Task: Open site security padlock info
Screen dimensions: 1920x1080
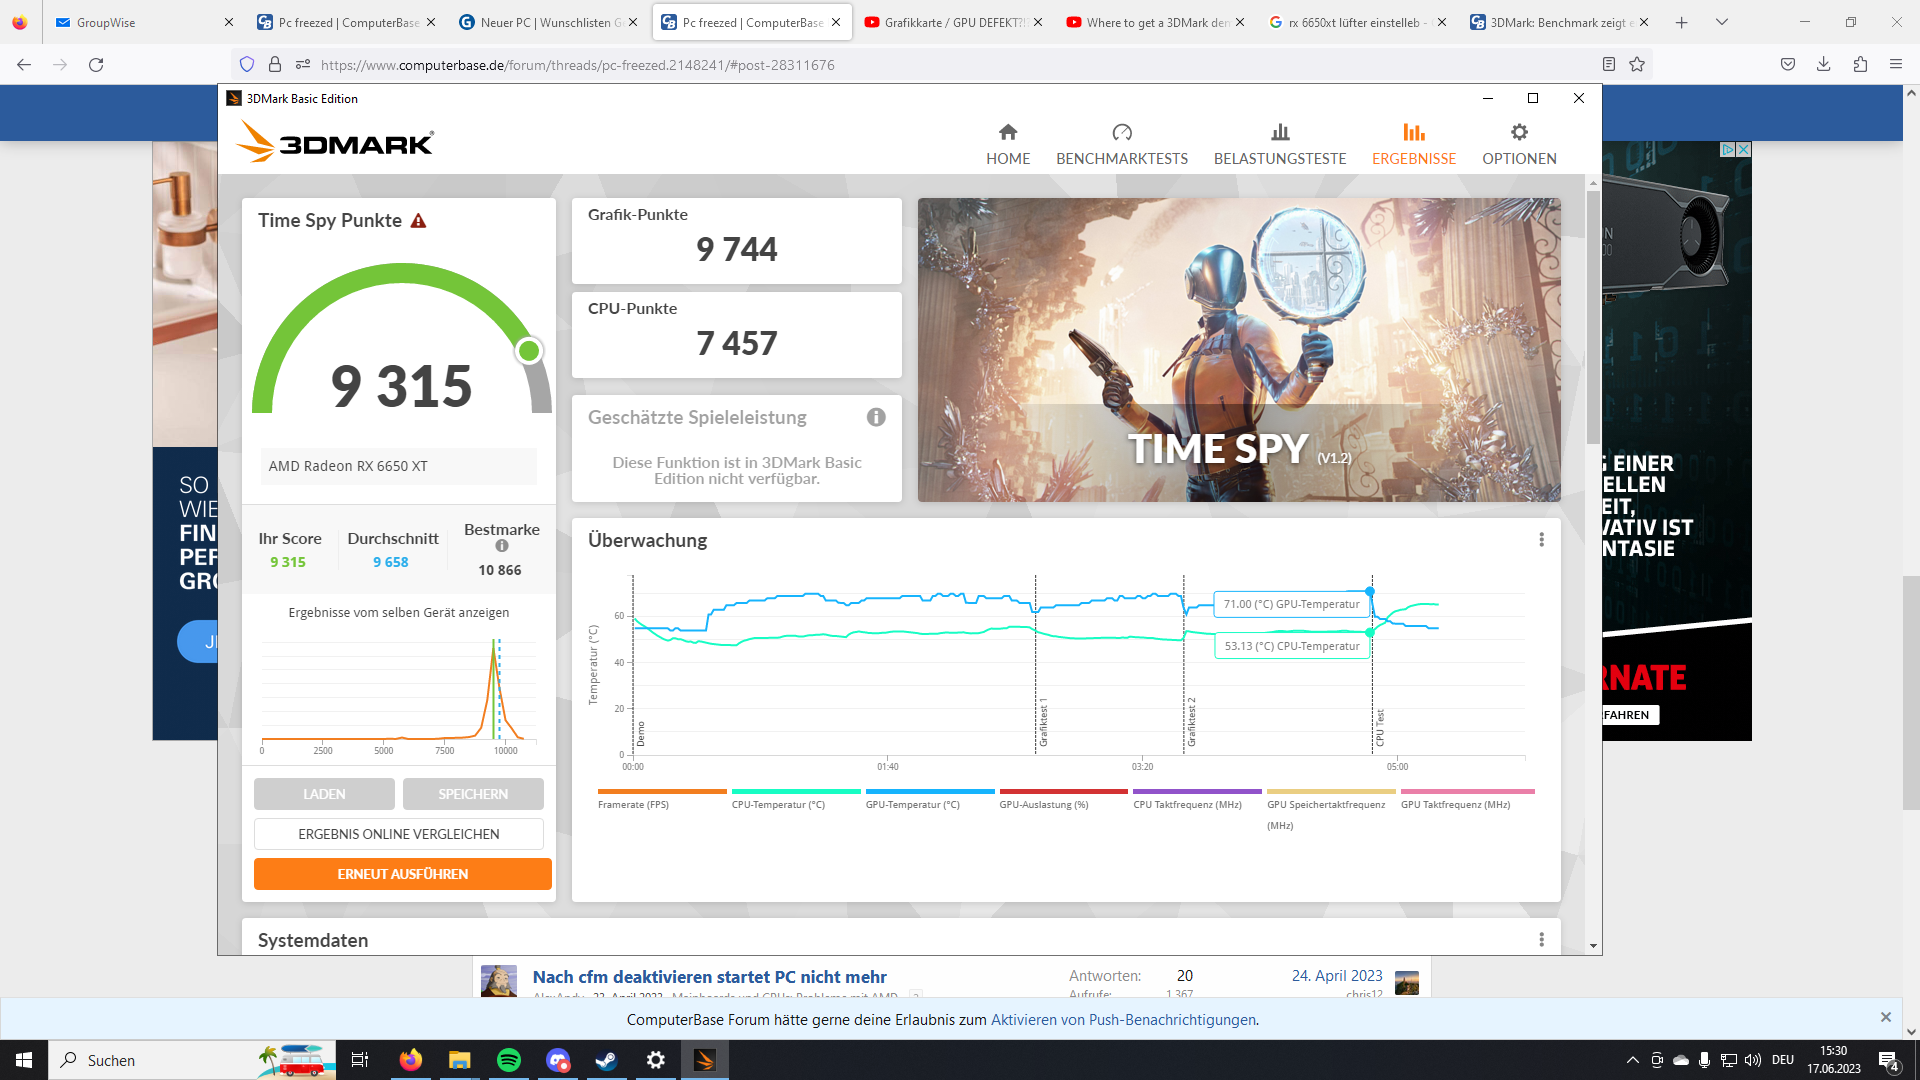Action: (x=275, y=64)
